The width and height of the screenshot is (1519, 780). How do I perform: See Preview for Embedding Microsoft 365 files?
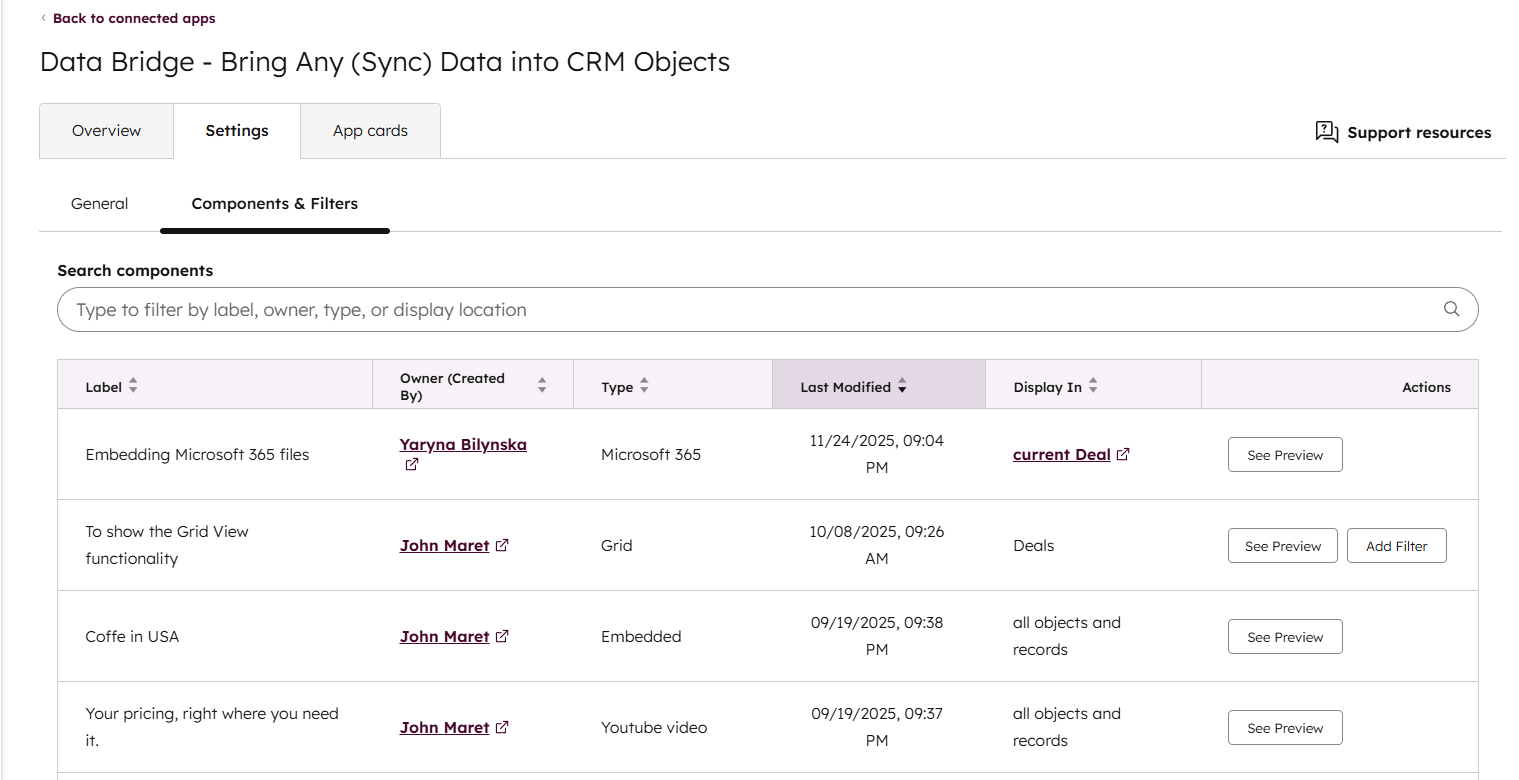pos(1284,455)
